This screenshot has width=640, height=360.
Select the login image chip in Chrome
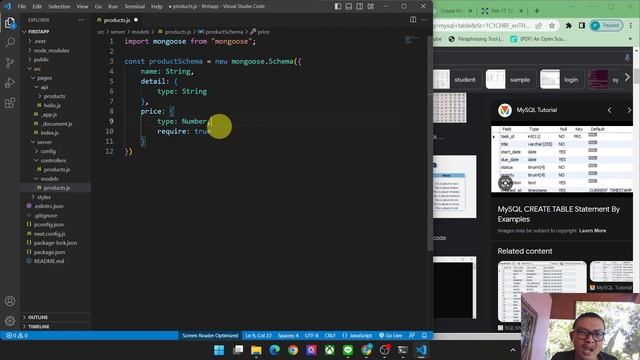(x=561, y=80)
